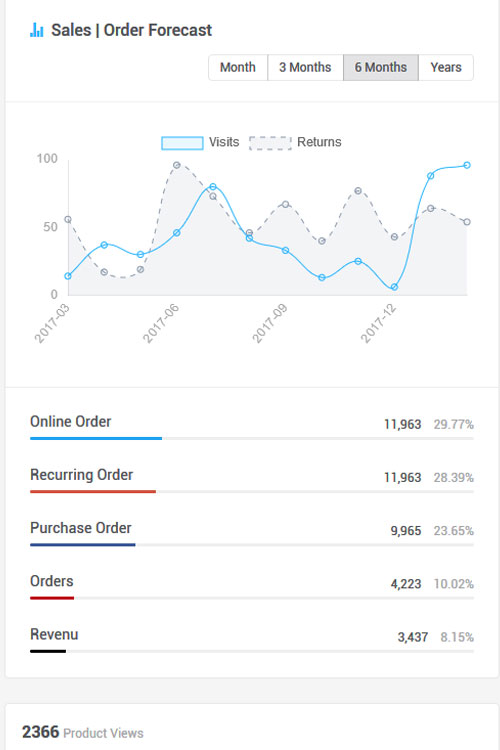Toggle the Visits legend swatch
The height and width of the screenshot is (750, 500).
[182, 143]
